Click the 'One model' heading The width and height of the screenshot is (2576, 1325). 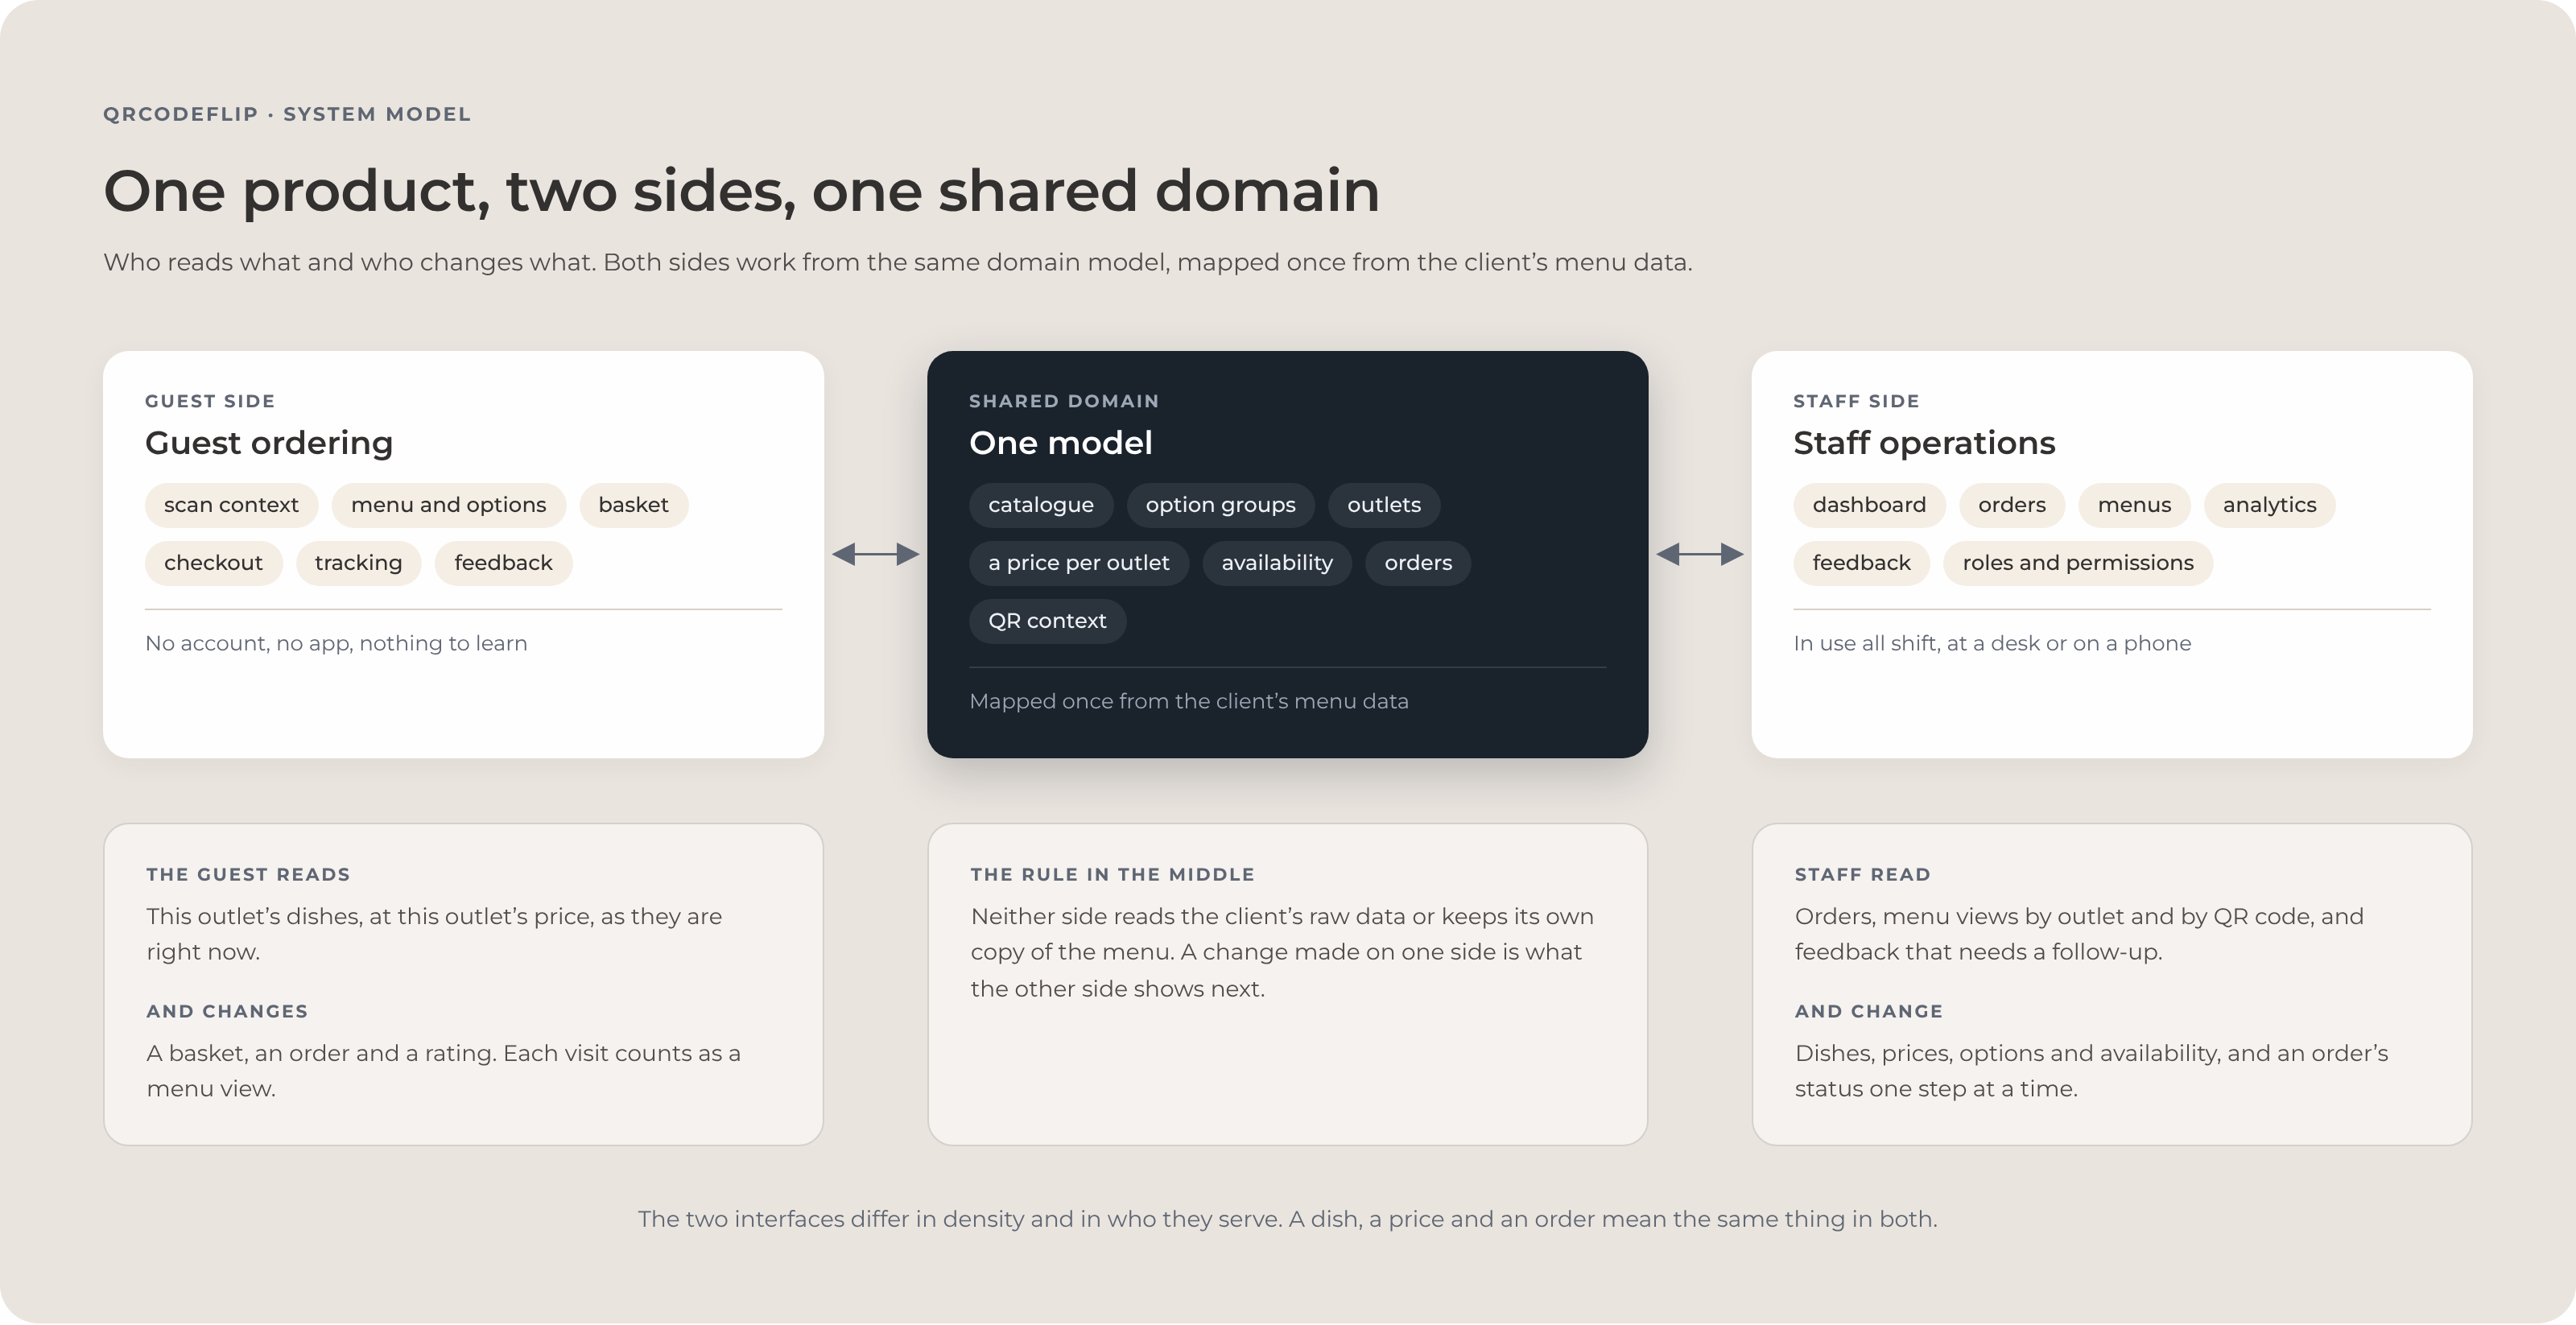pyautogui.click(x=1061, y=443)
